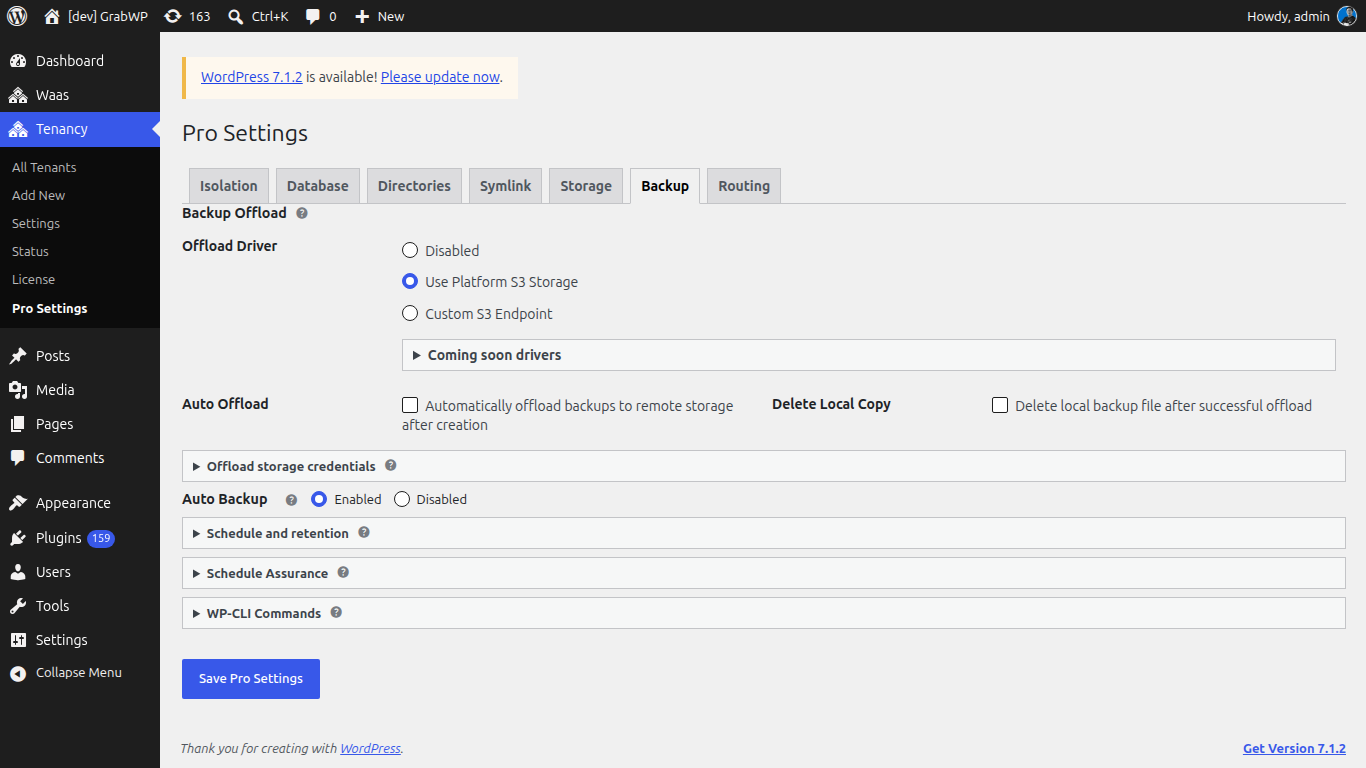
Task: Switch to the Isolation tab
Action: (x=229, y=186)
